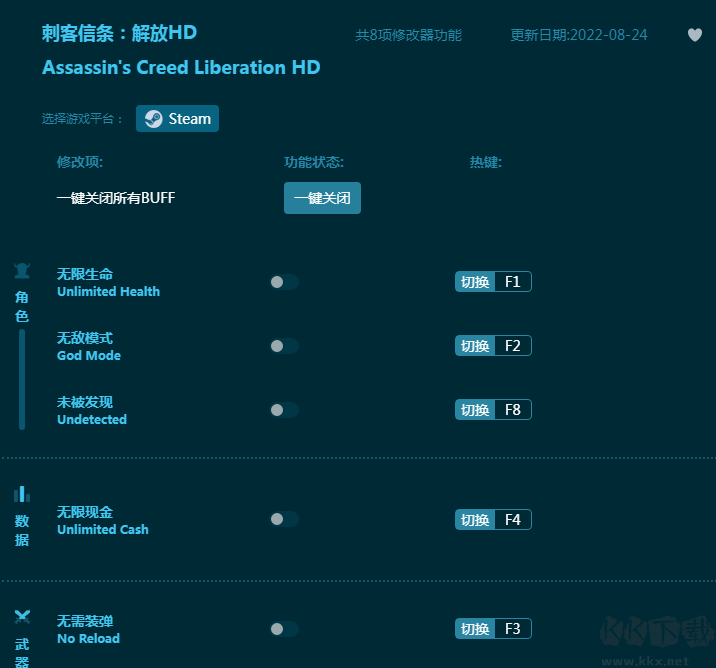The image size is (716, 668).
Task: Click the 切换 button for F8 hotkey
Action: click(475, 410)
